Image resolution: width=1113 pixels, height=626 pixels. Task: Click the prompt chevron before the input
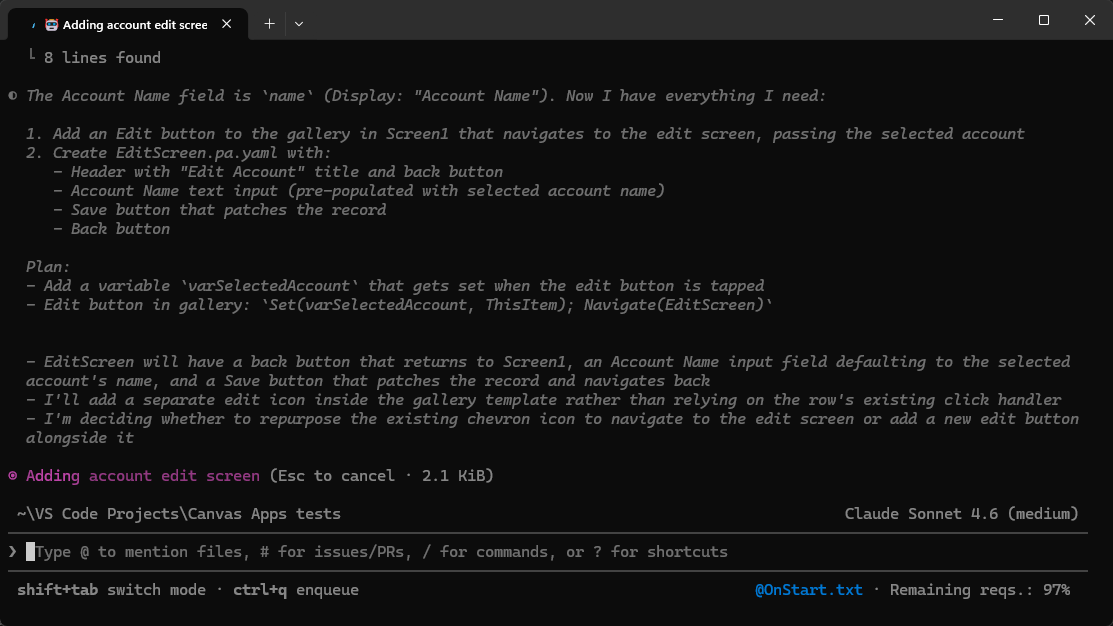coord(12,552)
